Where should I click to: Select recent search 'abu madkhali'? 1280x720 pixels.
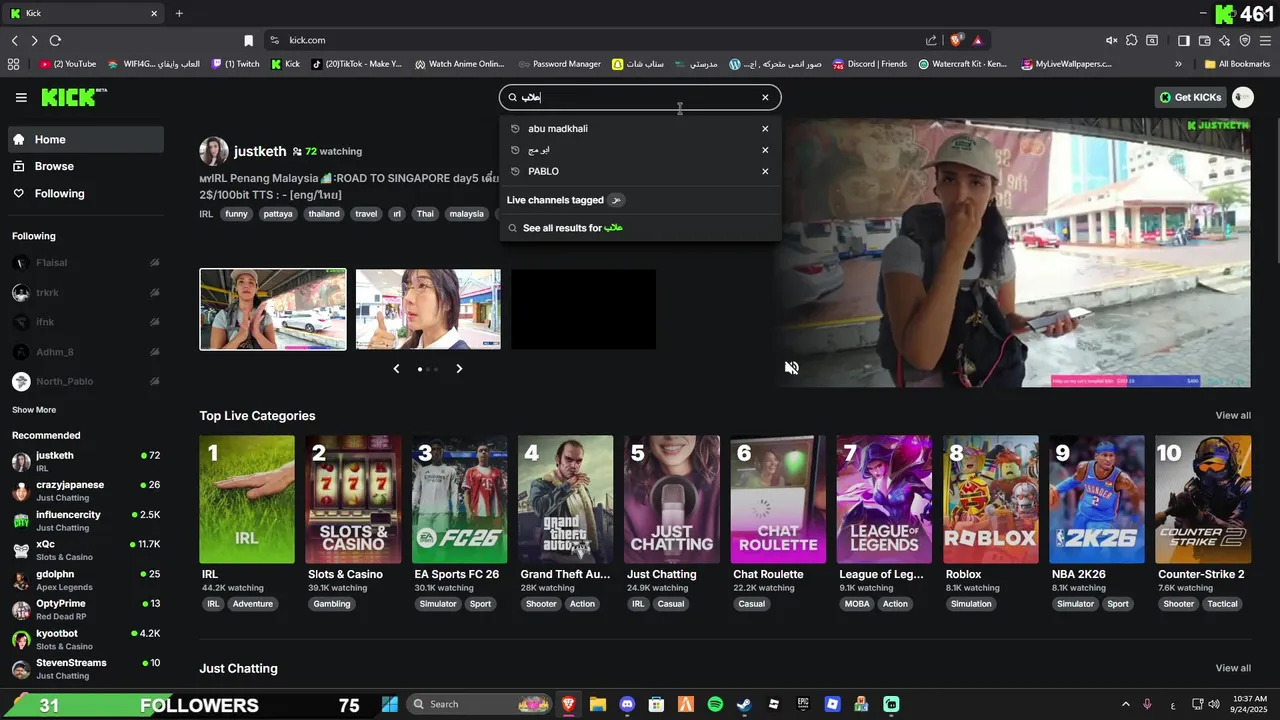(558, 129)
